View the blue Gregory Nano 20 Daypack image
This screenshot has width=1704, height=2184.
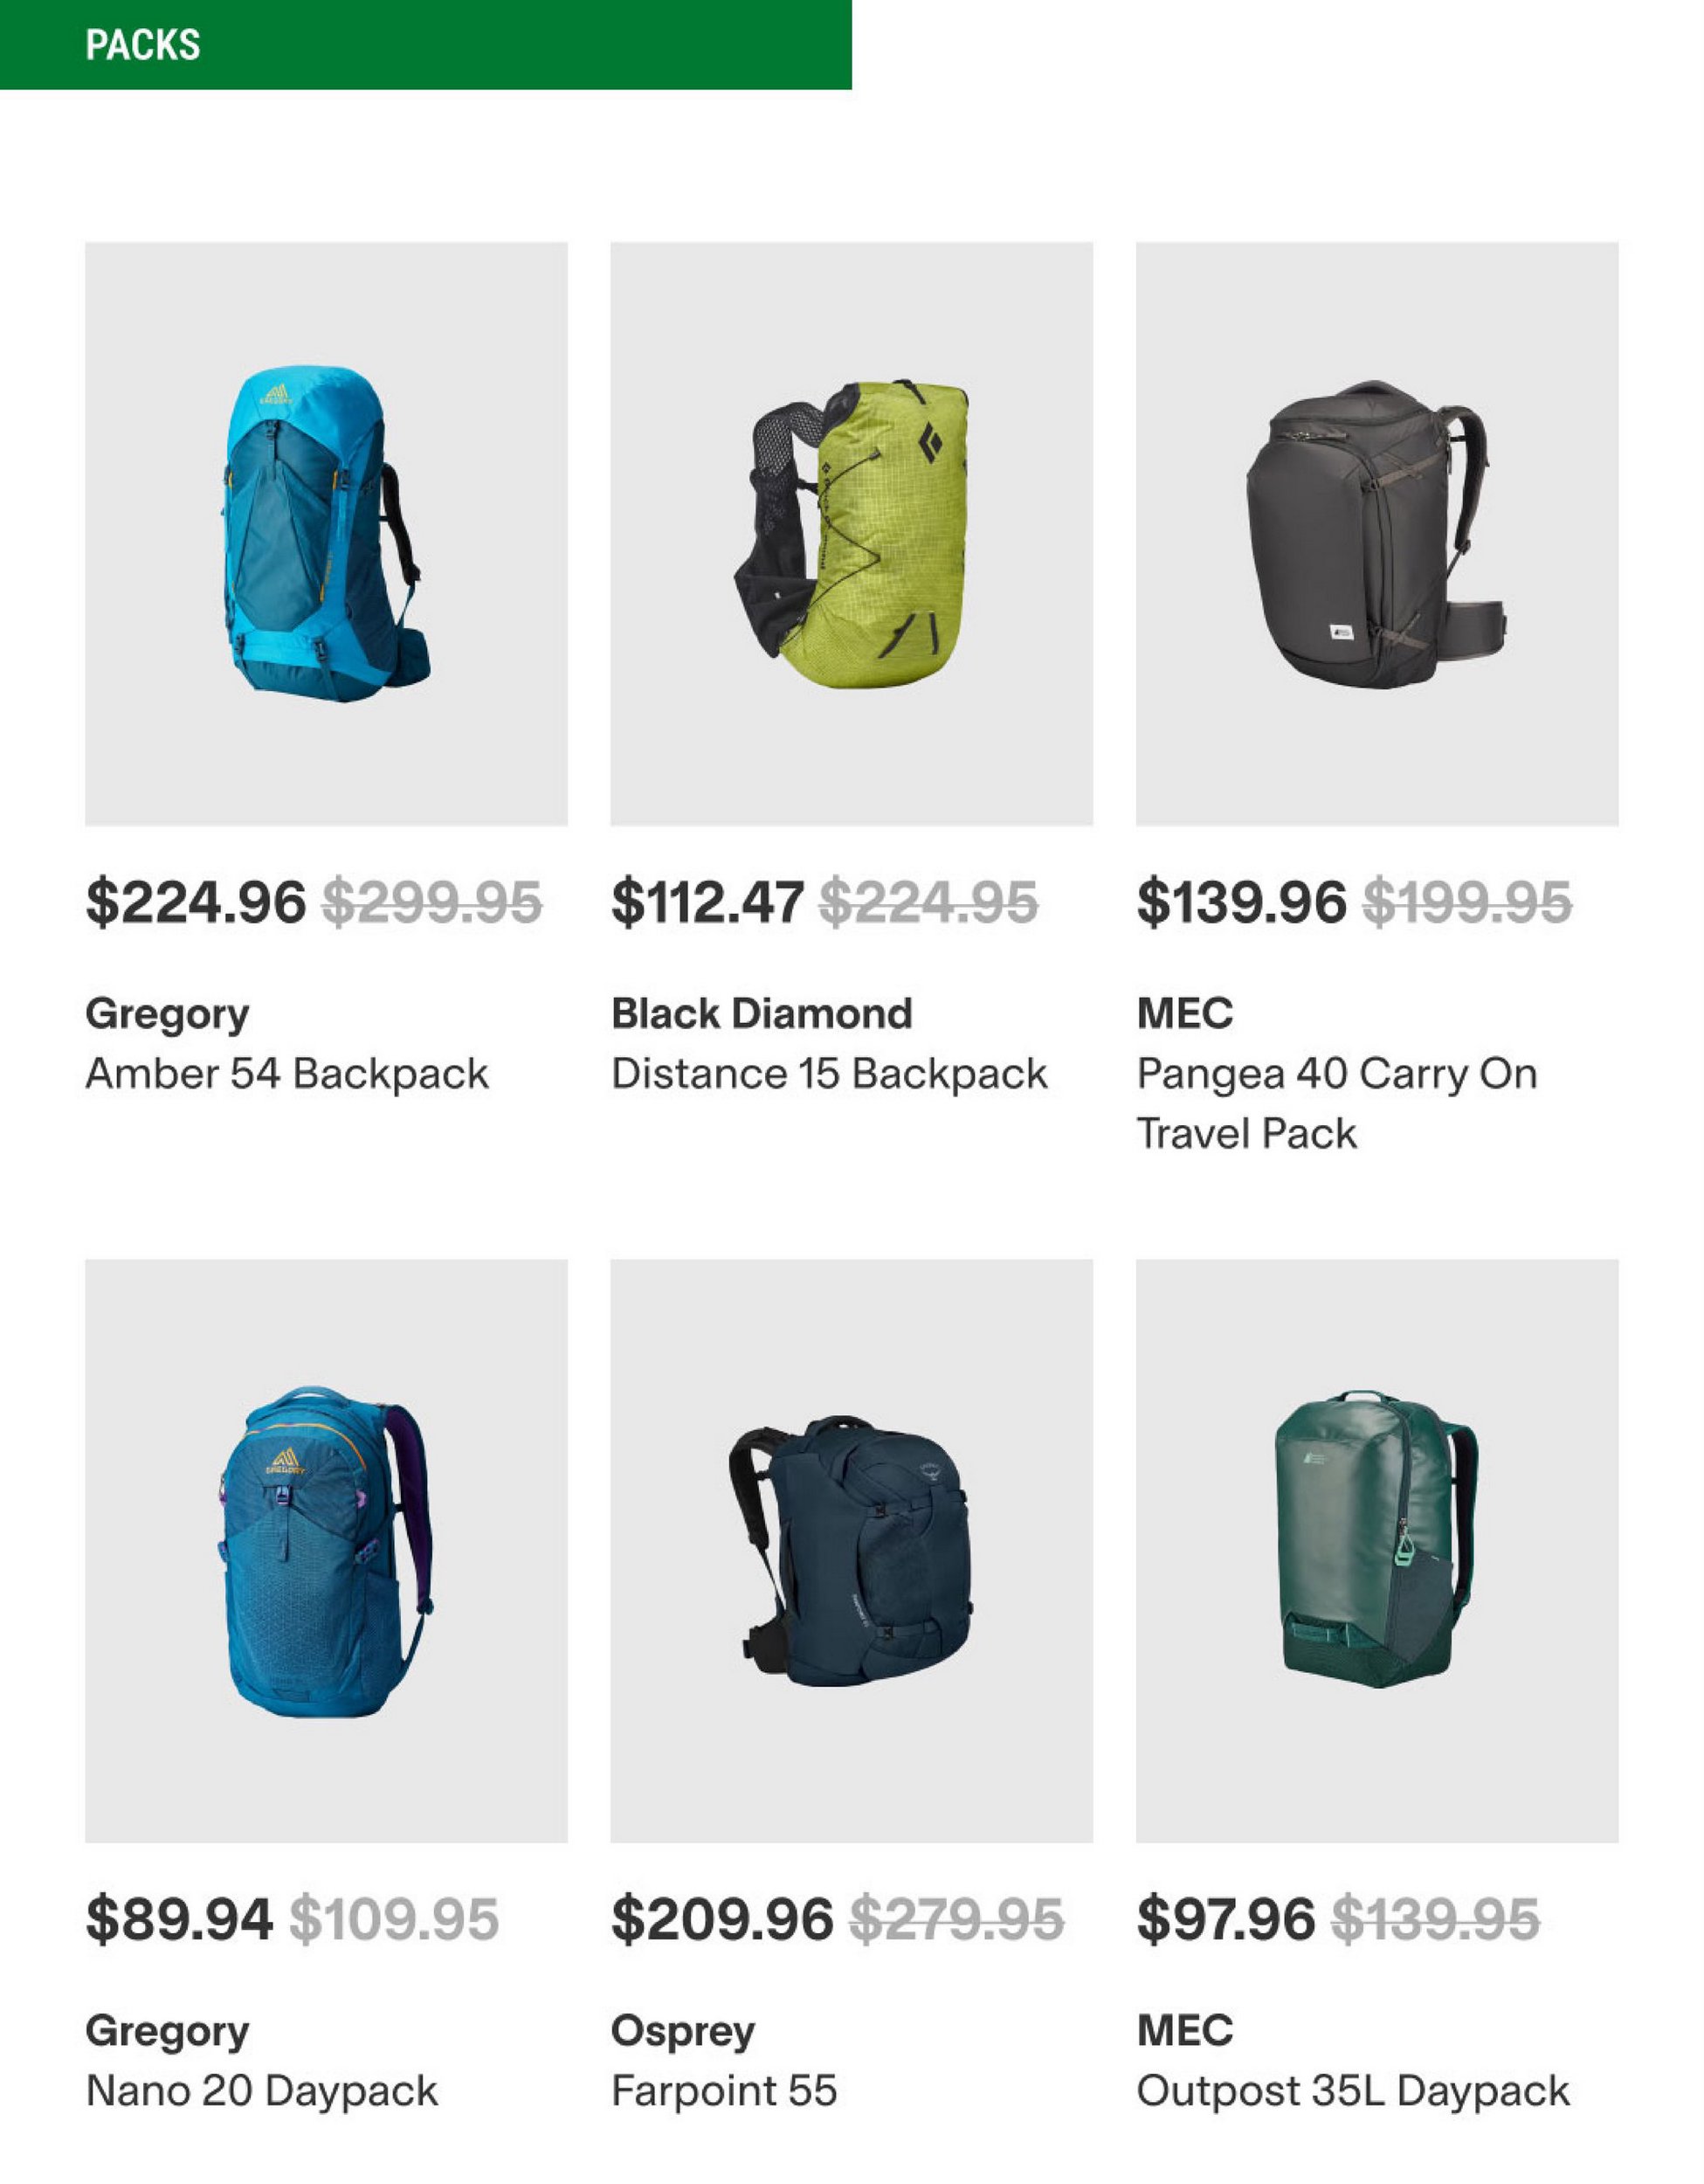click(326, 1551)
